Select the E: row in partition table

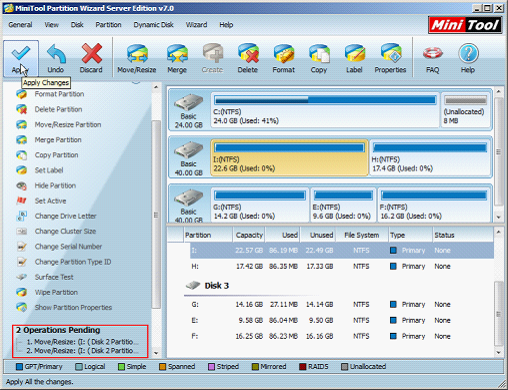(342, 320)
